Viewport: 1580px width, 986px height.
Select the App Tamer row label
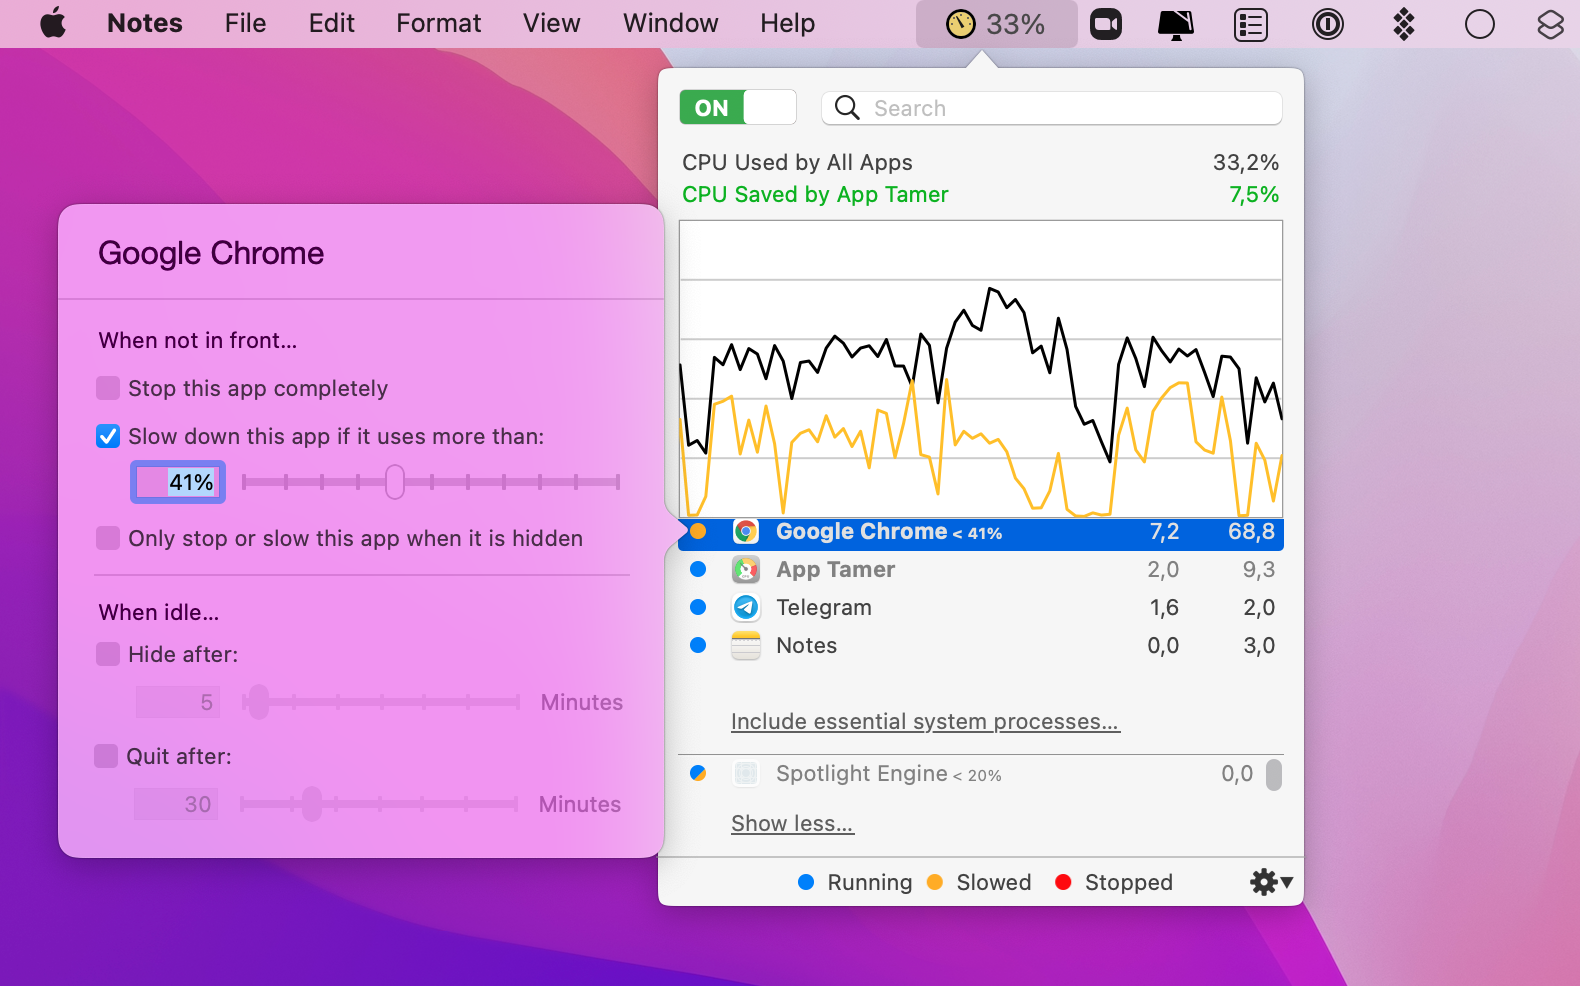coord(836,570)
